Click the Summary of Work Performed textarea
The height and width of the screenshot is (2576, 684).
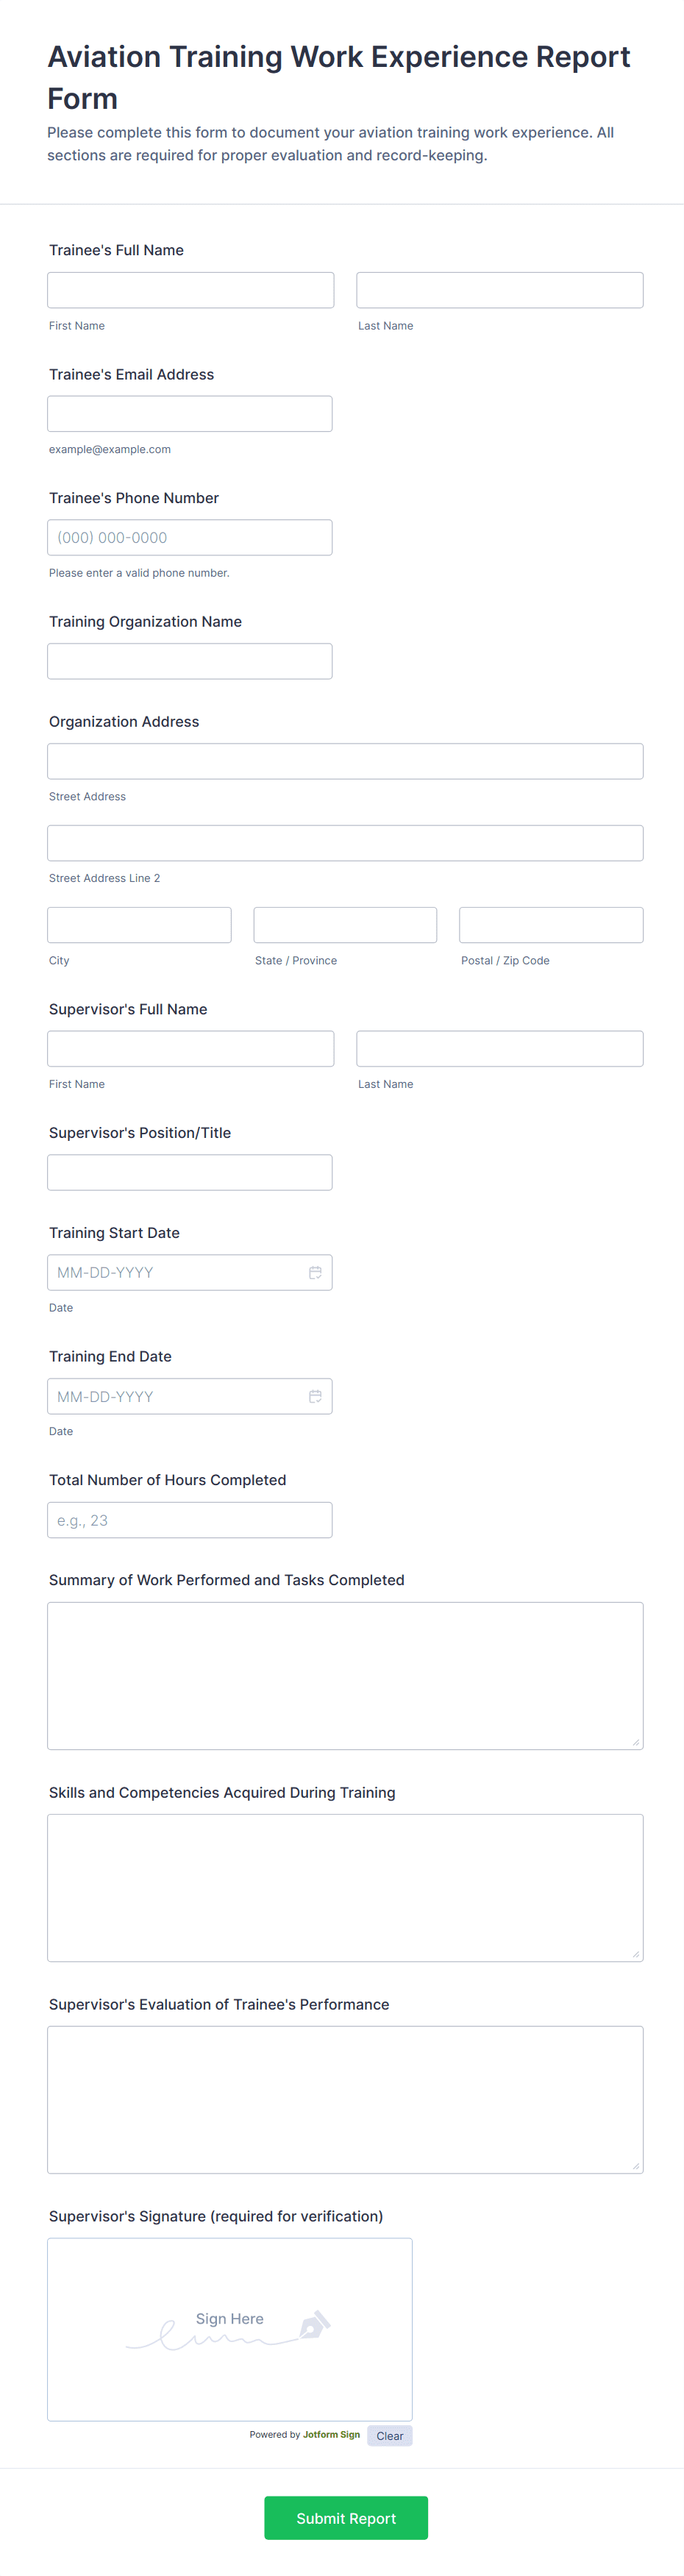pyautogui.click(x=344, y=1675)
